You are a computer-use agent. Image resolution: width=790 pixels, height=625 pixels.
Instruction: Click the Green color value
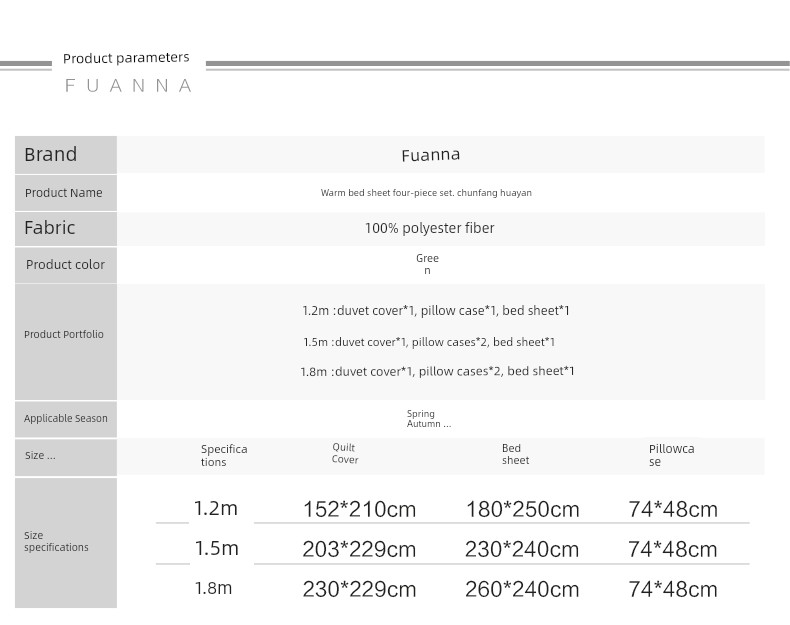click(x=427, y=264)
